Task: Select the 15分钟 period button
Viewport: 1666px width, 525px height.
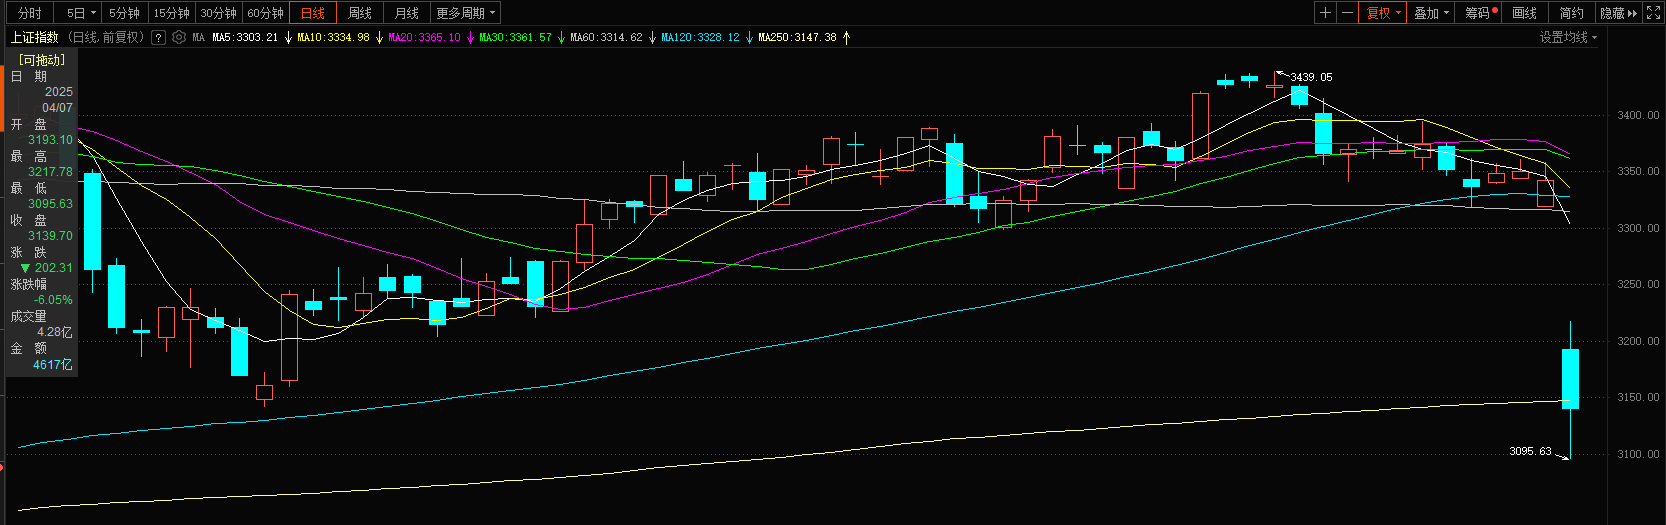Action: 171,13
